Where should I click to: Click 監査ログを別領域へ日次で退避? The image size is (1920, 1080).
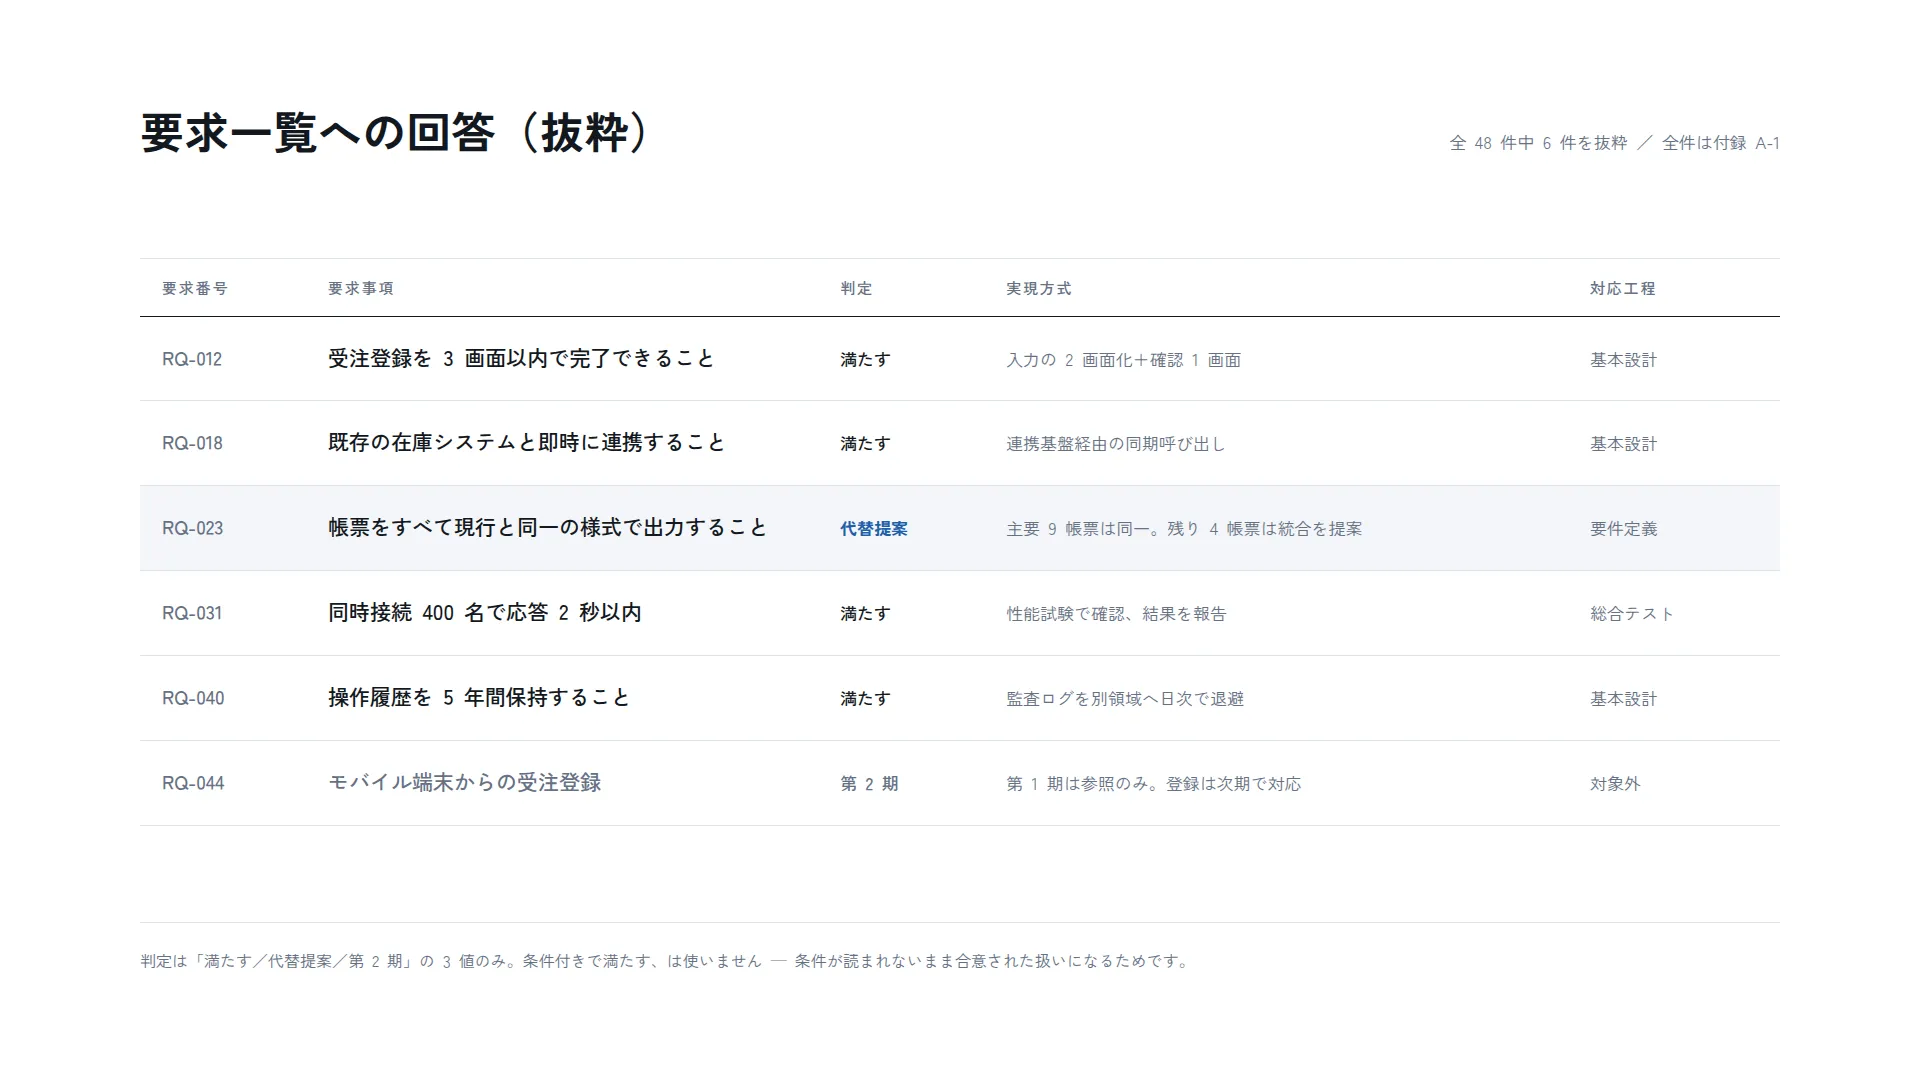[x=1125, y=698]
